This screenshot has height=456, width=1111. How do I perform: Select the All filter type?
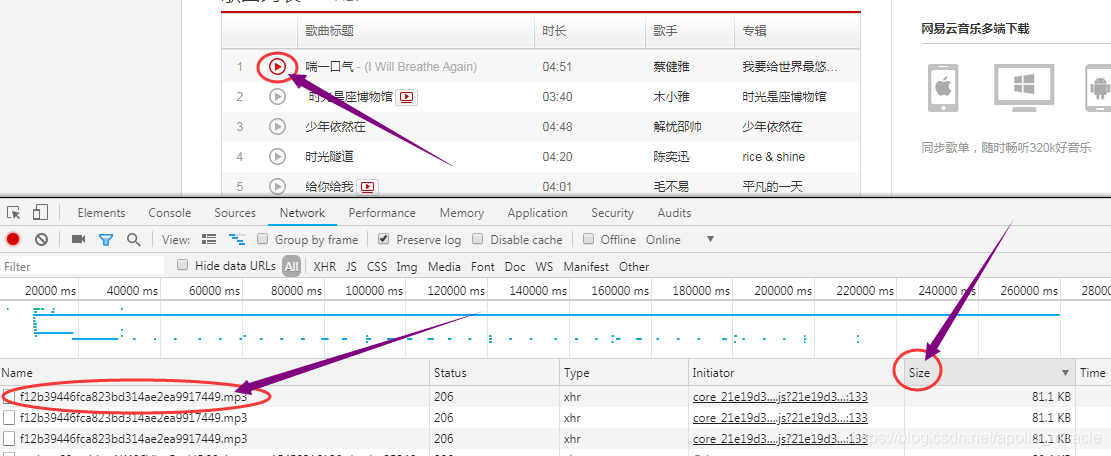291,267
